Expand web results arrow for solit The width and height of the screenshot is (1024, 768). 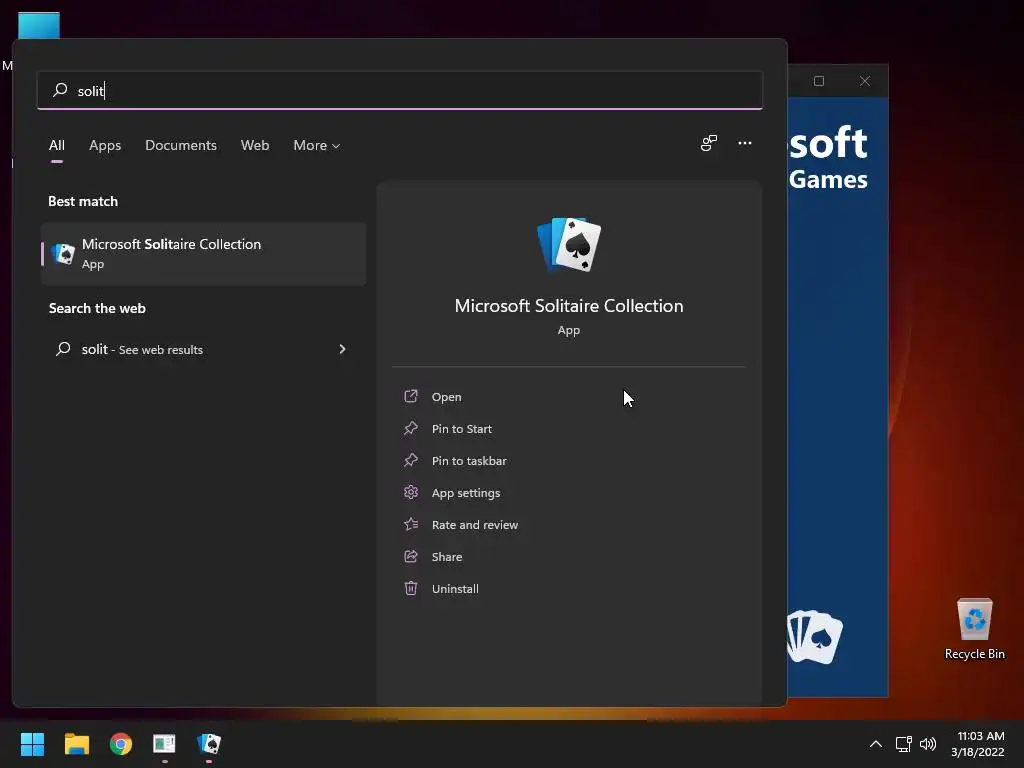point(342,349)
